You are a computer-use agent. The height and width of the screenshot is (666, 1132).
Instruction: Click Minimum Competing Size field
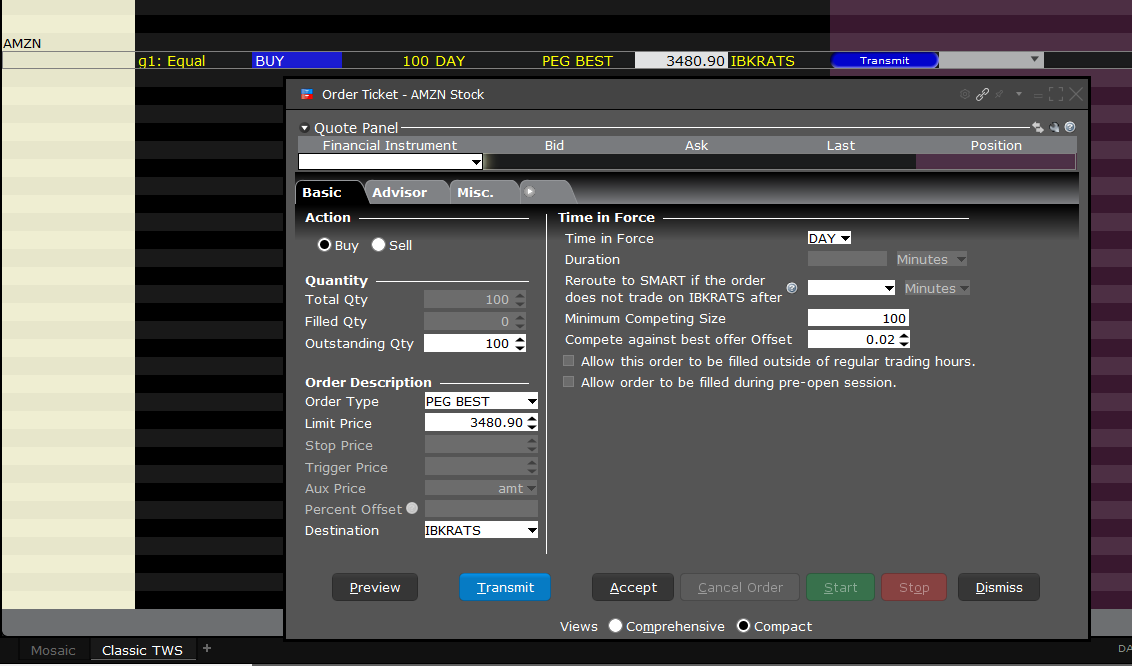858,318
